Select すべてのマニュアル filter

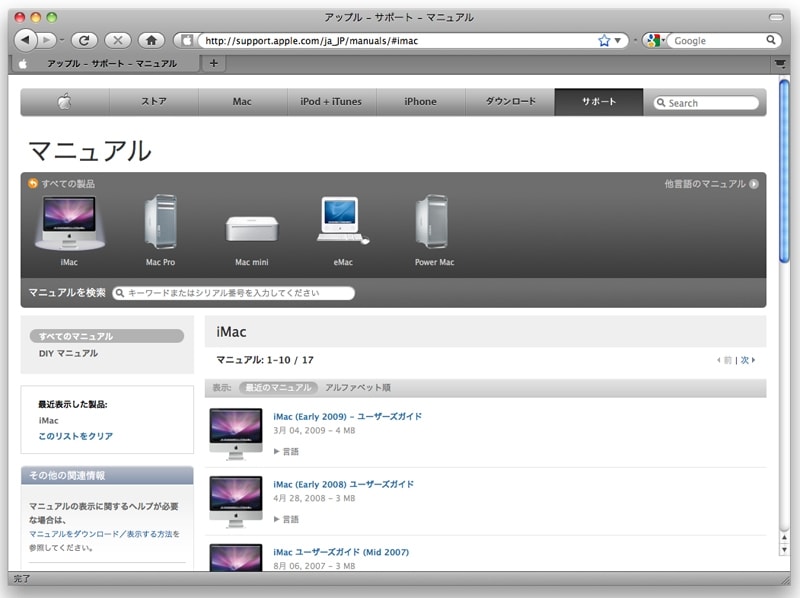[107, 336]
